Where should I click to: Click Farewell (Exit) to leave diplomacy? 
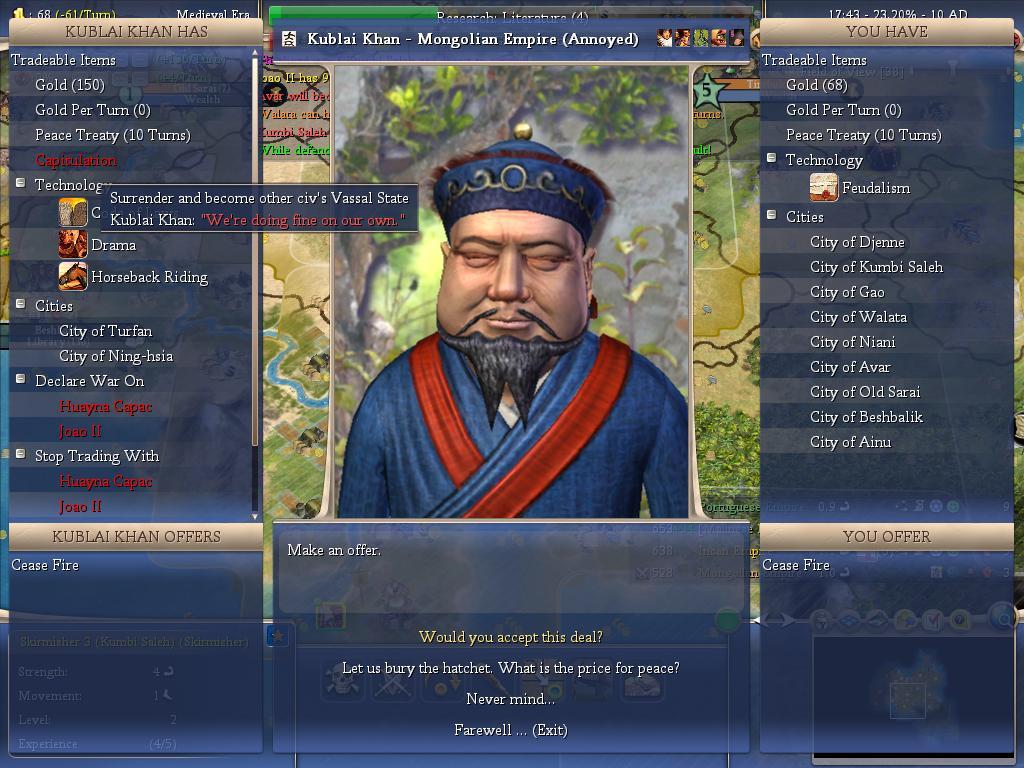pyautogui.click(x=511, y=729)
